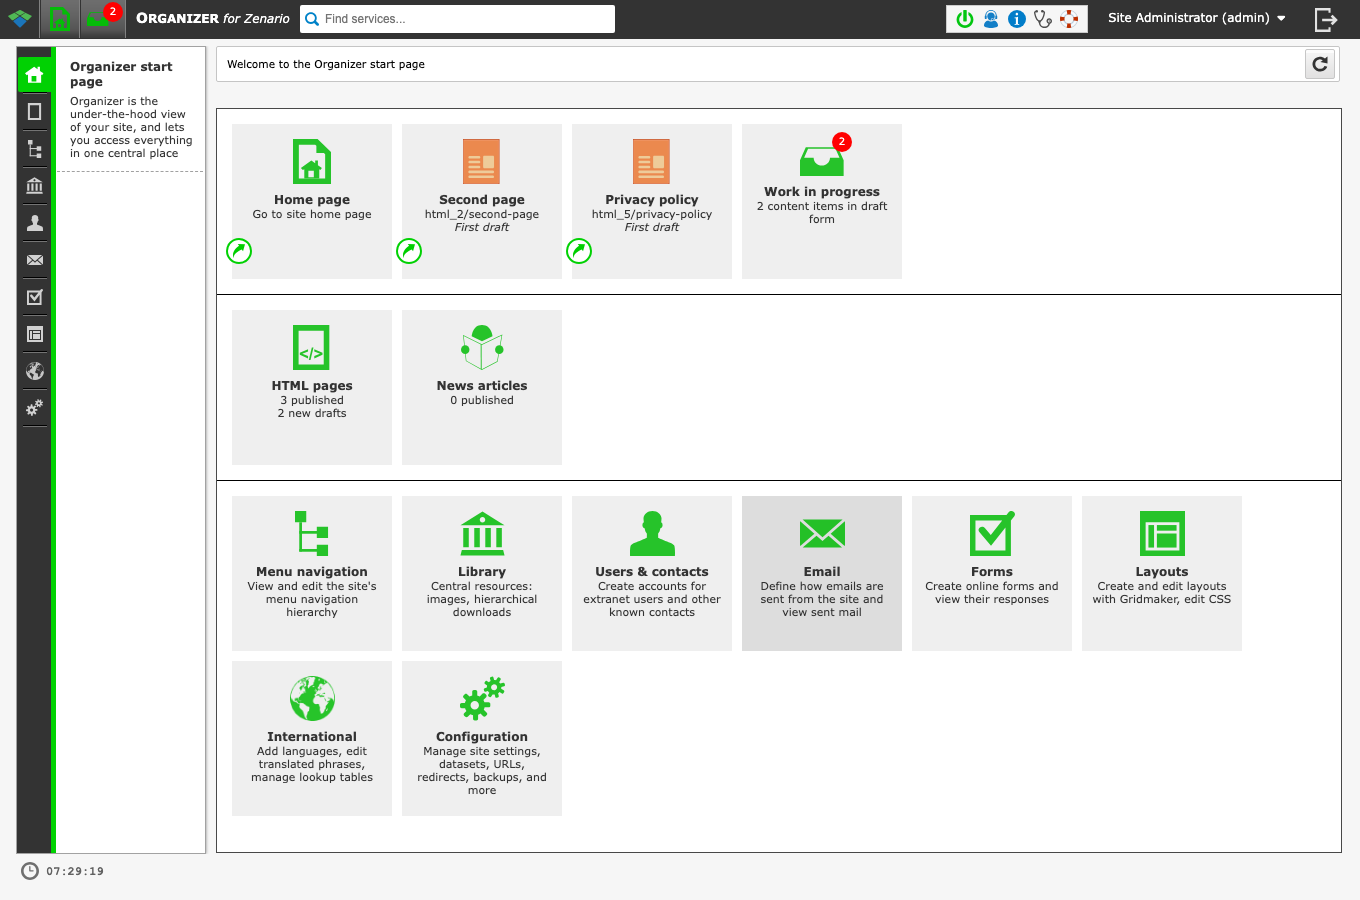Expand the Site Administrator (admin) dropdown
This screenshot has height=900, width=1360.
1197,18
